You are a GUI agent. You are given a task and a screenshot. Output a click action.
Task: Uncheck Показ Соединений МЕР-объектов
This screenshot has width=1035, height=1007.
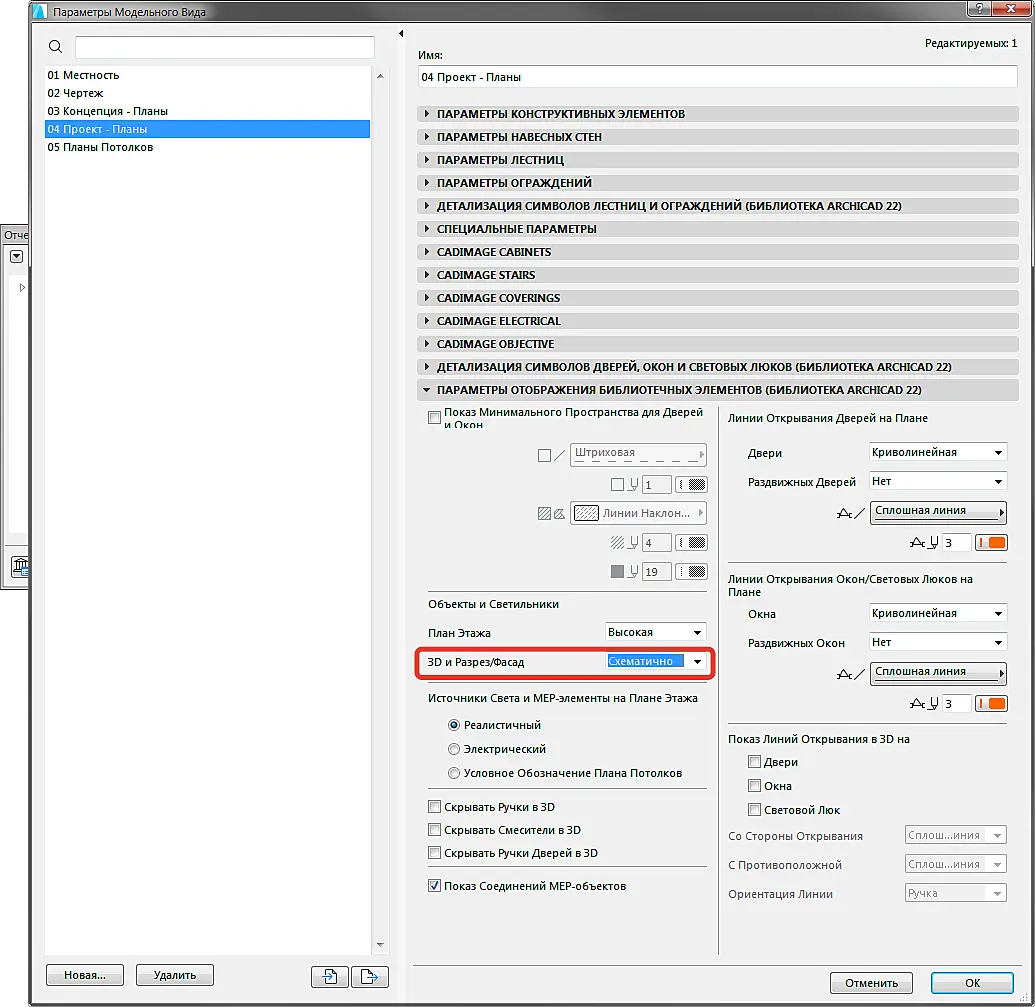pyautogui.click(x=434, y=886)
